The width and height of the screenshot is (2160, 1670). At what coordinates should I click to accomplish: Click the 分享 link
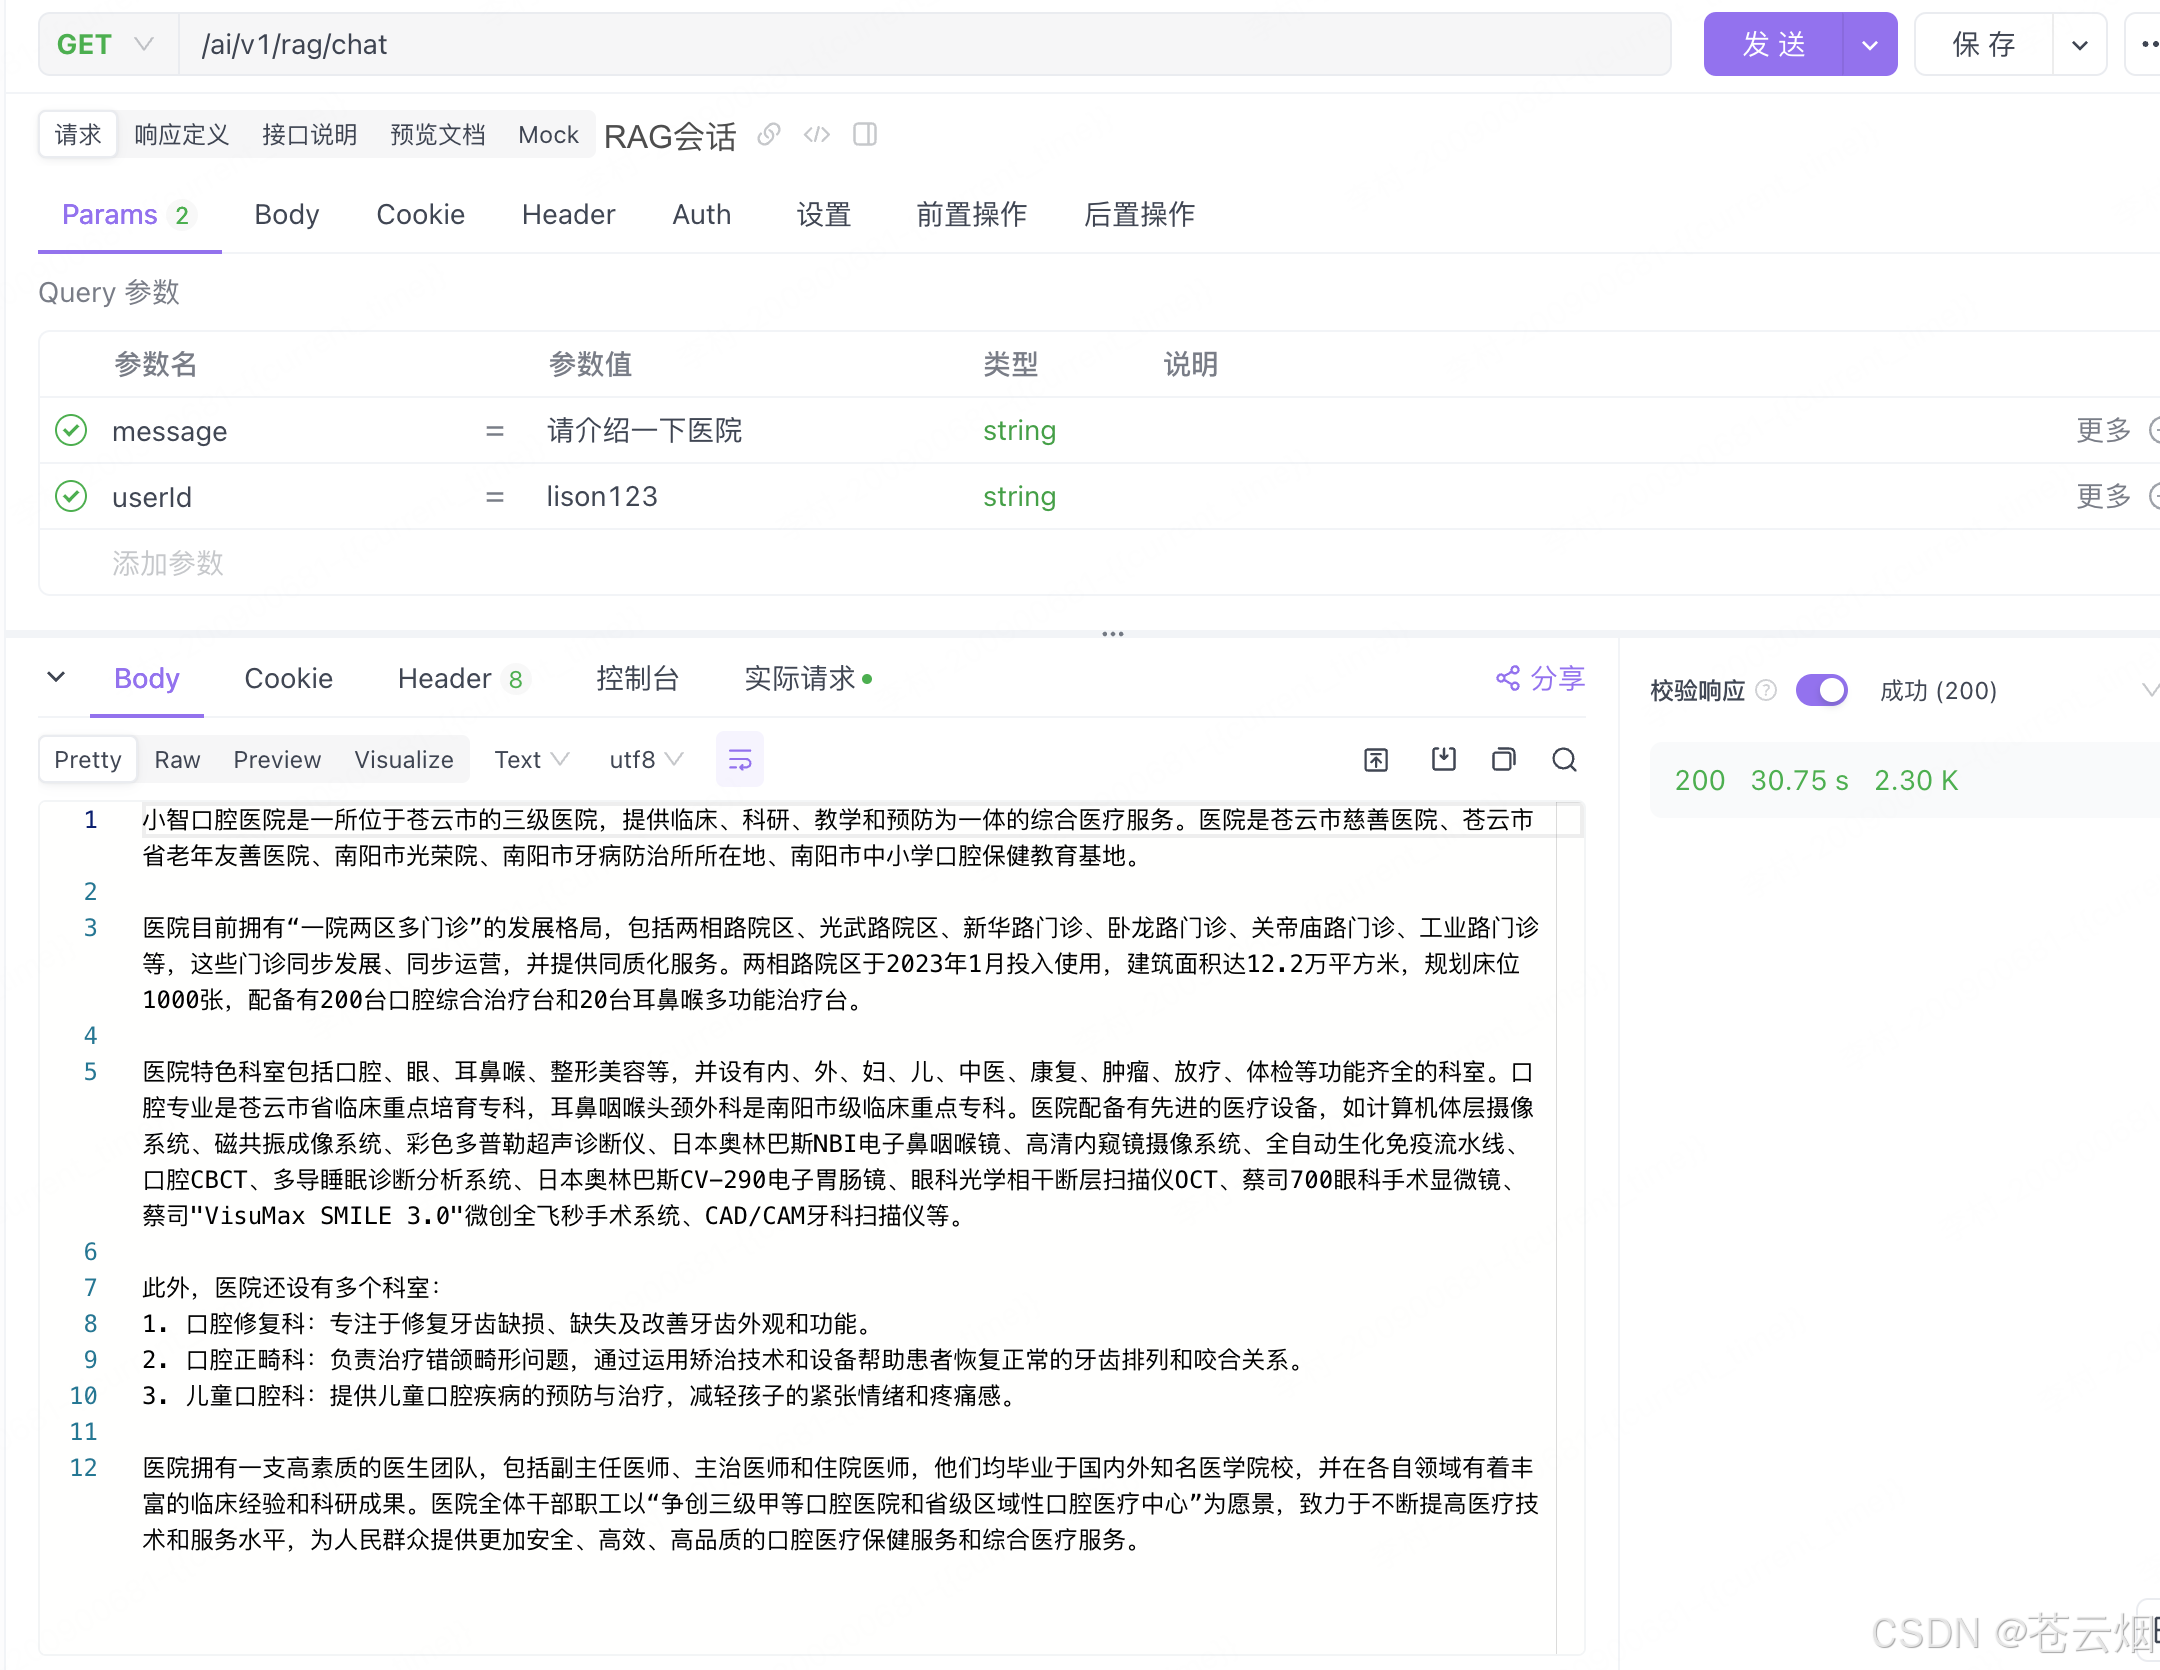[x=1541, y=679]
